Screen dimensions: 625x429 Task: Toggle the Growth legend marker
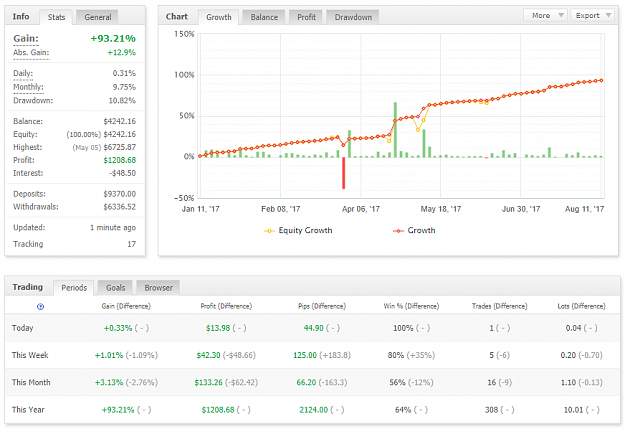(x=398, y=231)
